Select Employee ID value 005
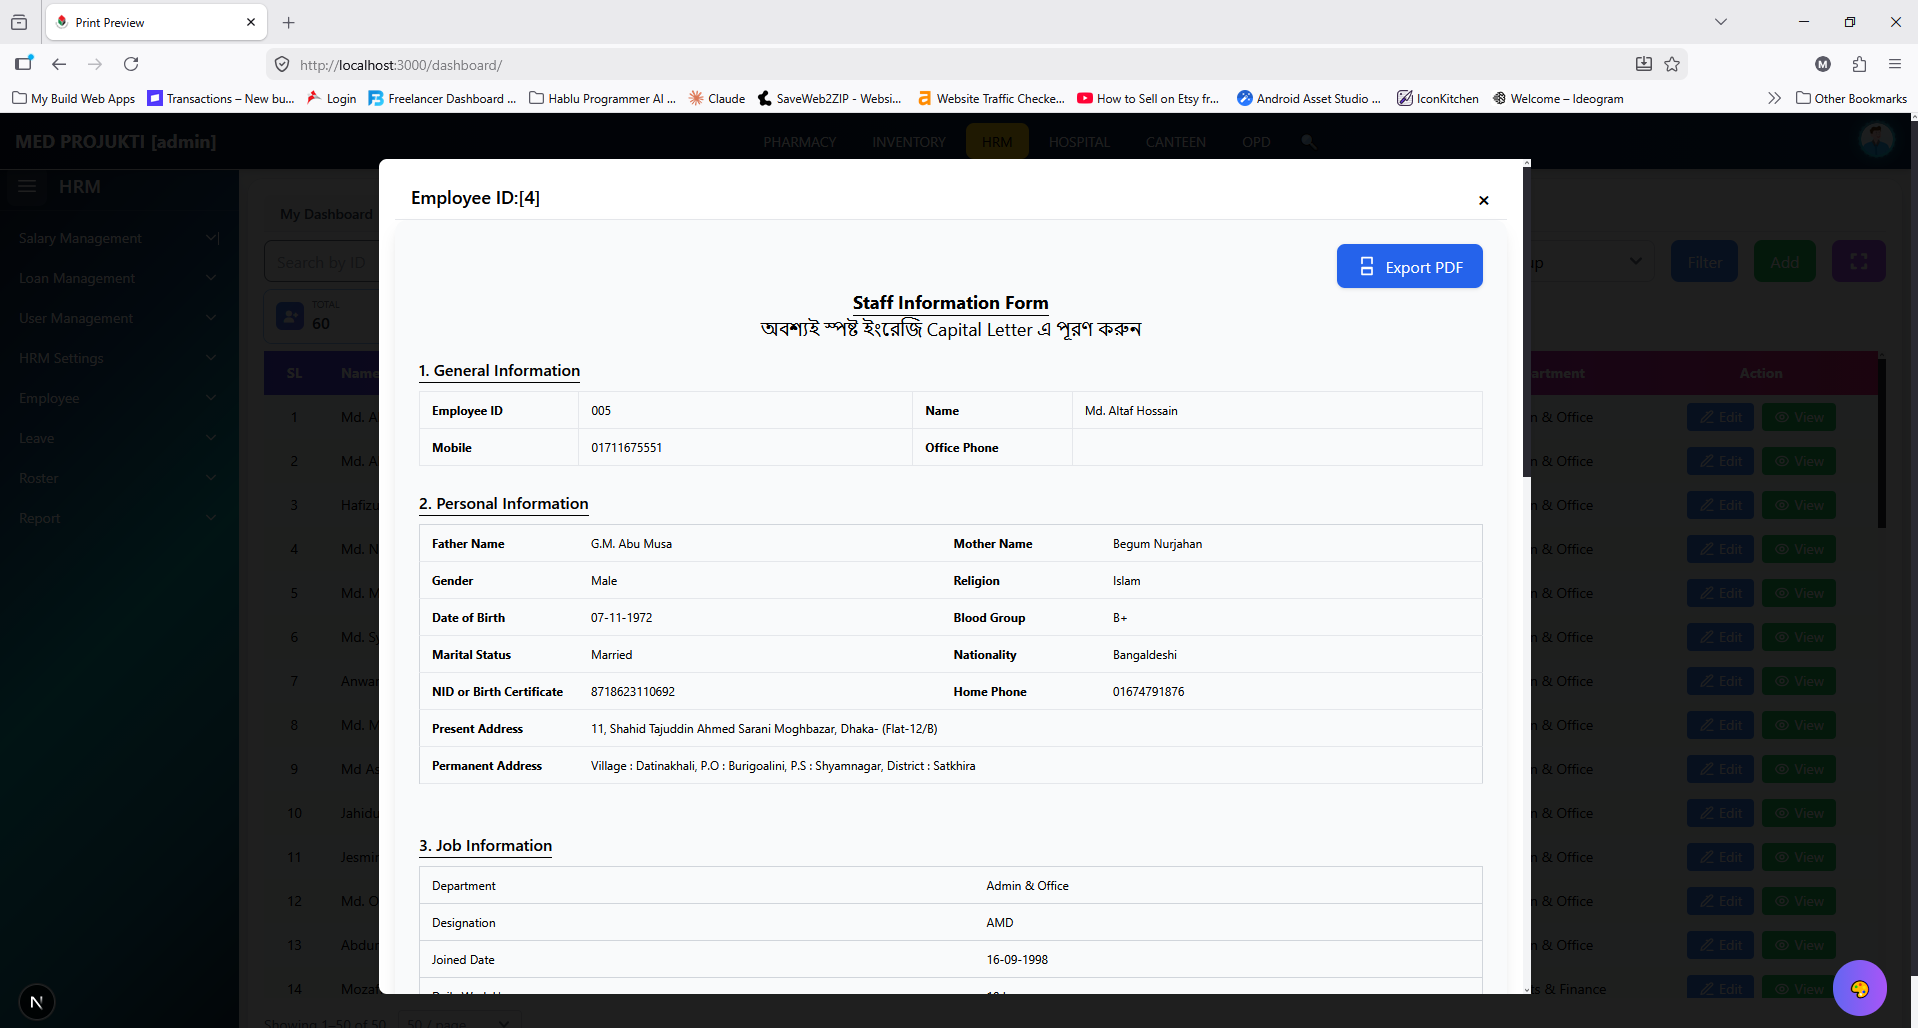Image resolution: width=1918 pixels, height=1028 pixels. [601, 411]
